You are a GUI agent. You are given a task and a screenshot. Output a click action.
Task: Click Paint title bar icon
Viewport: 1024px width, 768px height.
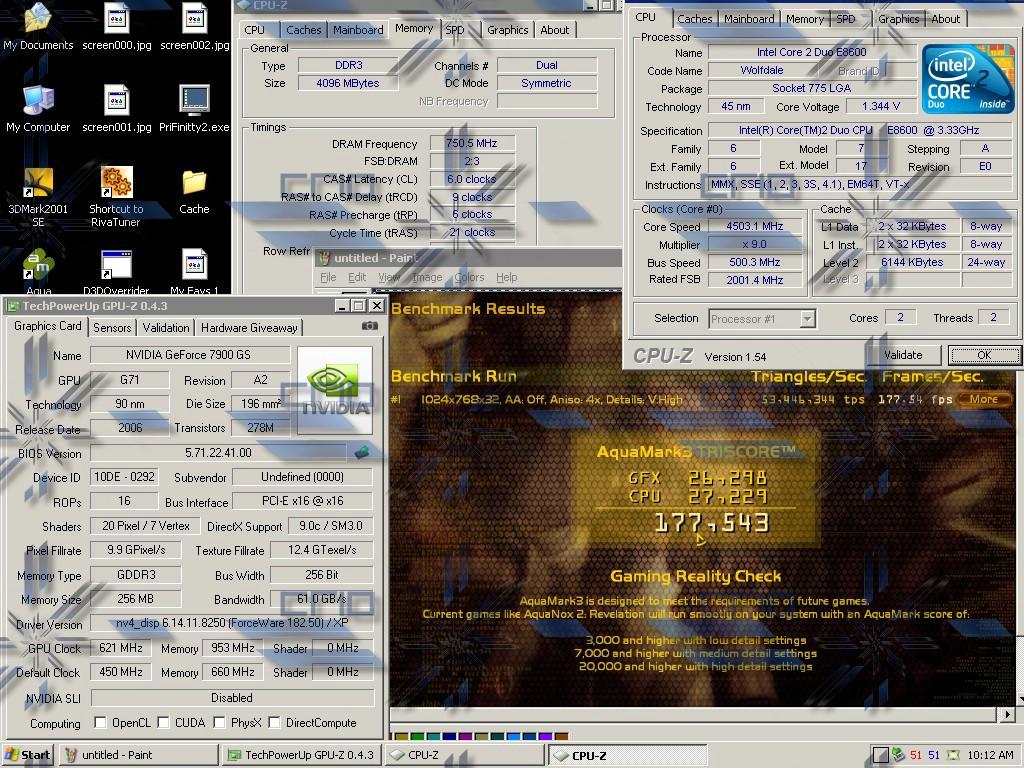tap(325, 257)
